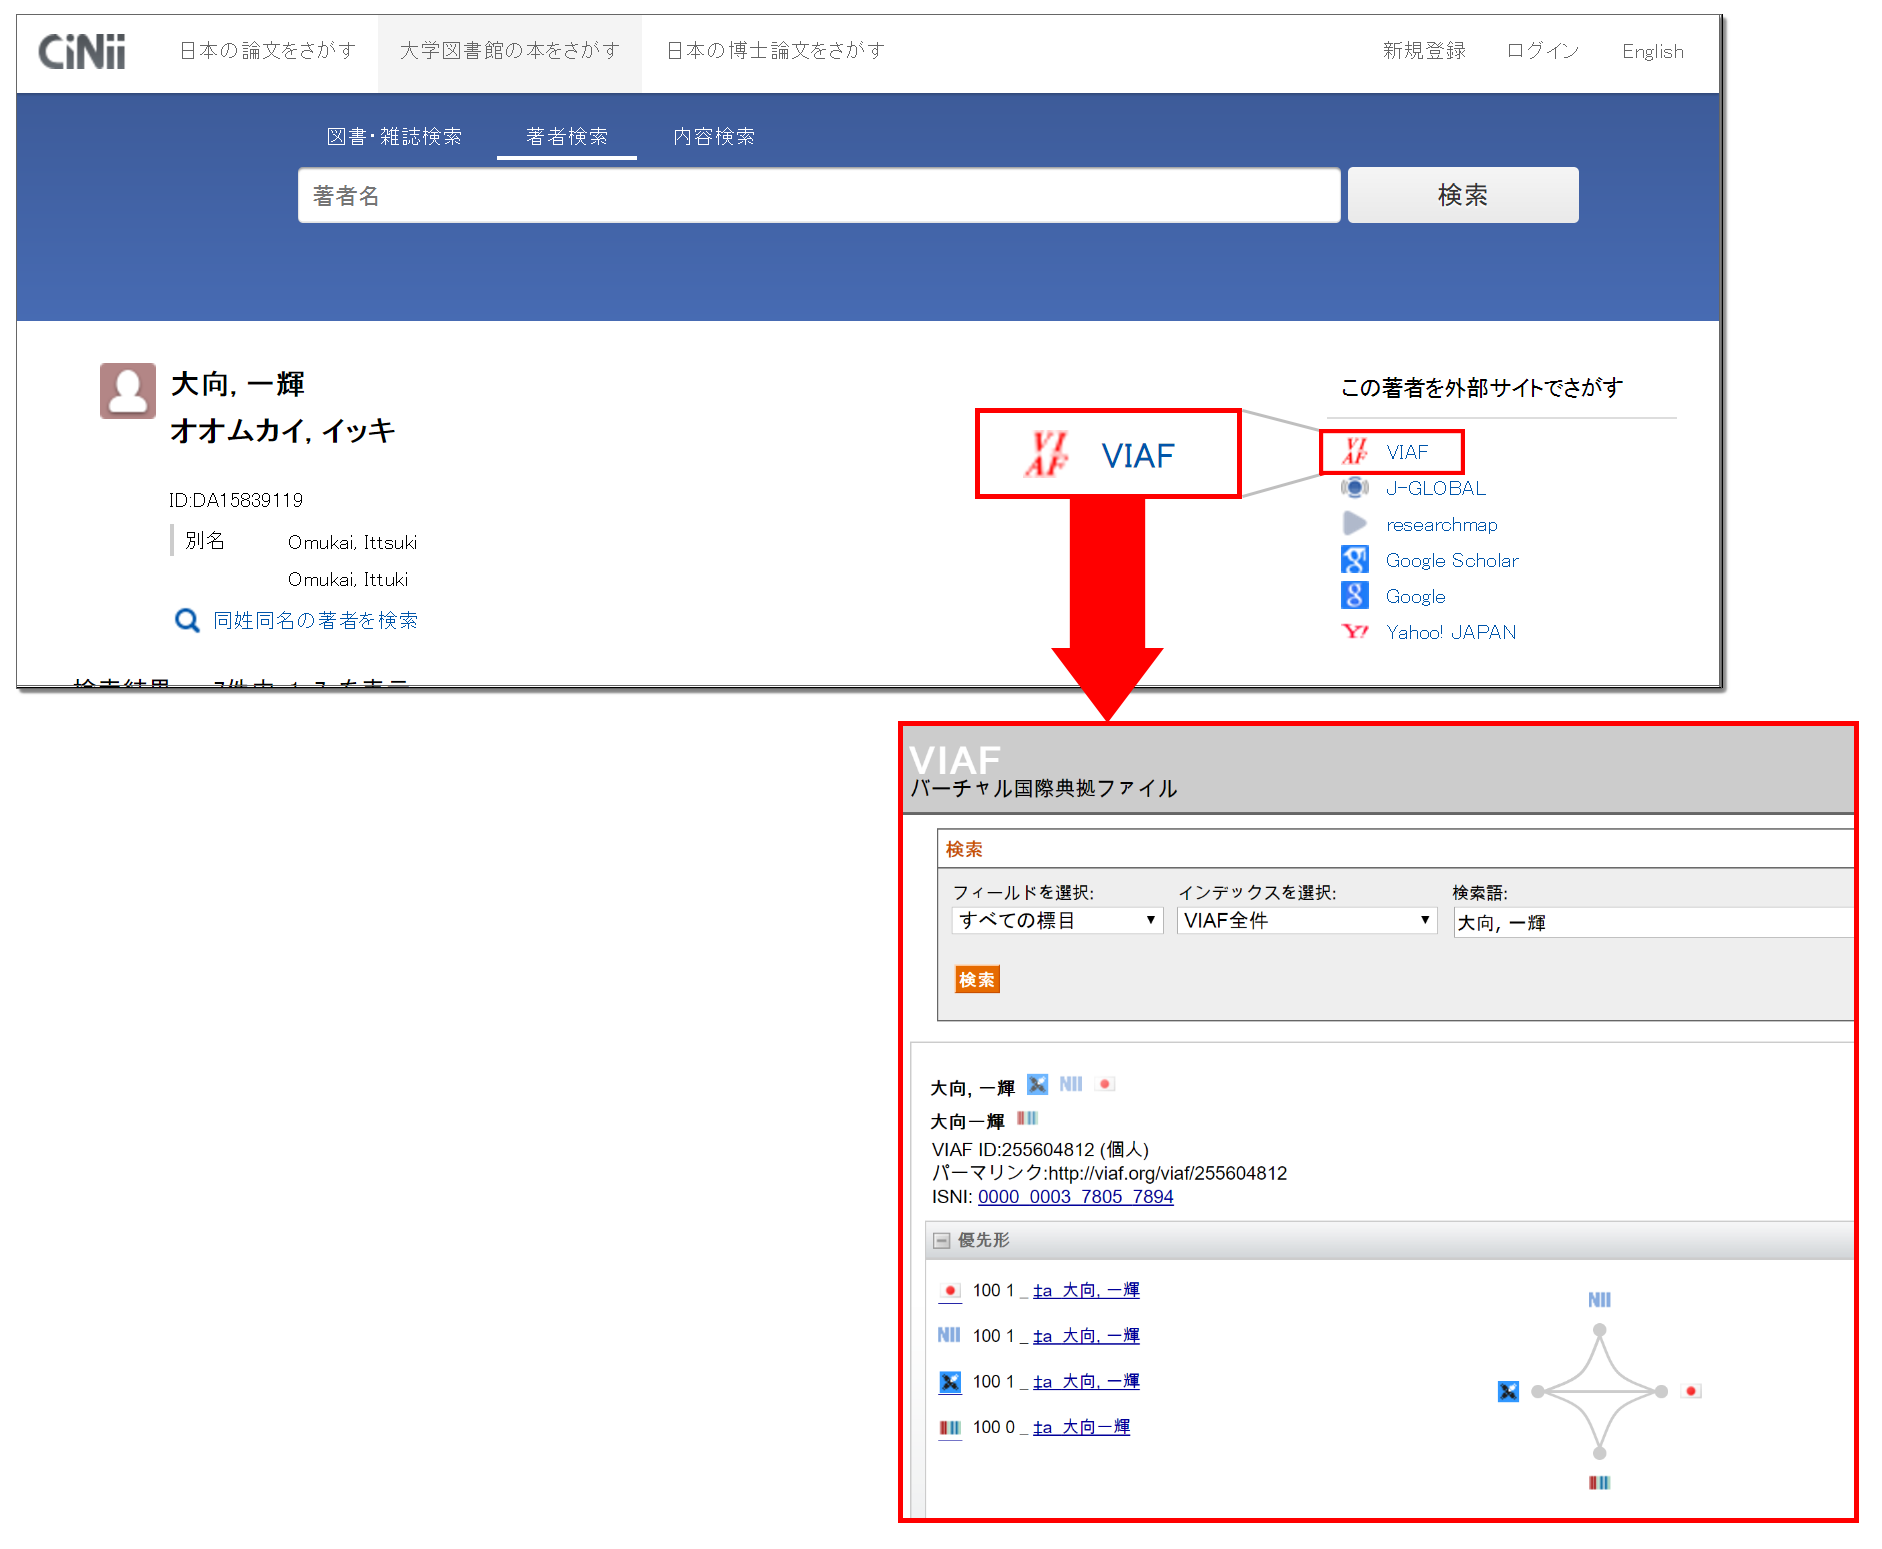Click the VIAF ID:255604812 (個人) text
1882x1549 pixels.
(x=1040, y=1150)
